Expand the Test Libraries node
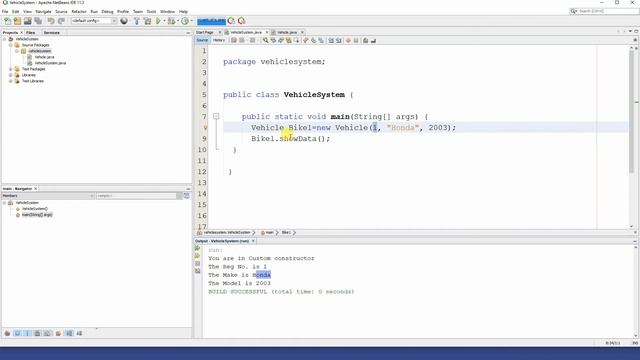 (x=11, y=81)
